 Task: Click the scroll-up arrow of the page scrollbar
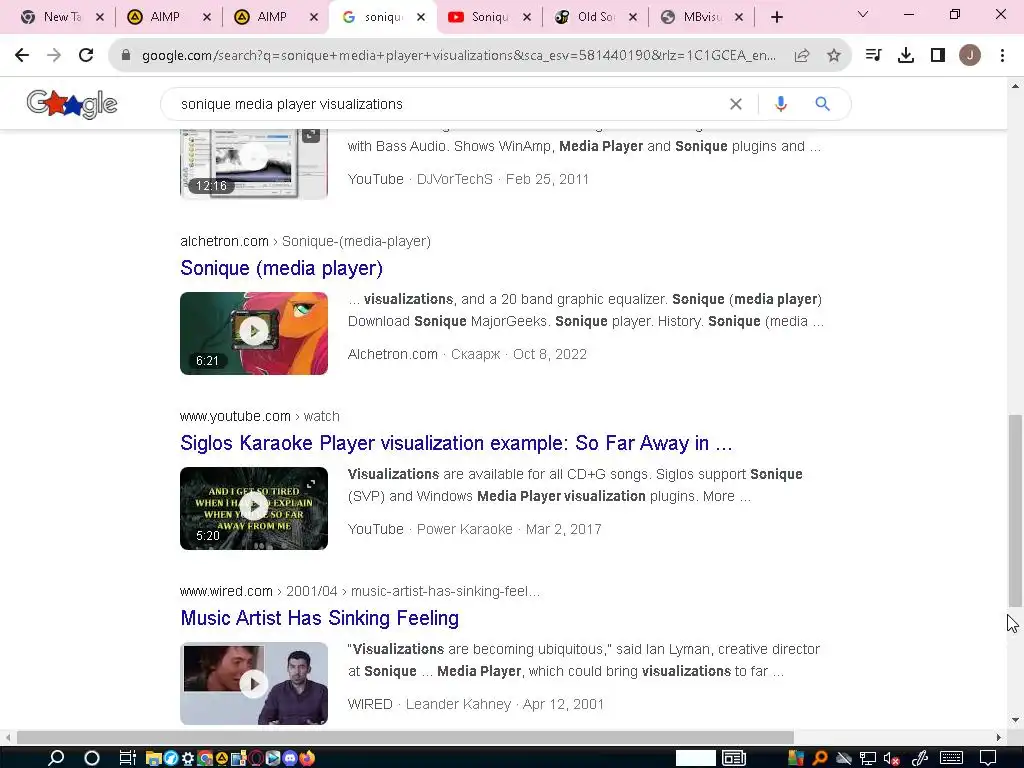click(x=1015, y=86)
